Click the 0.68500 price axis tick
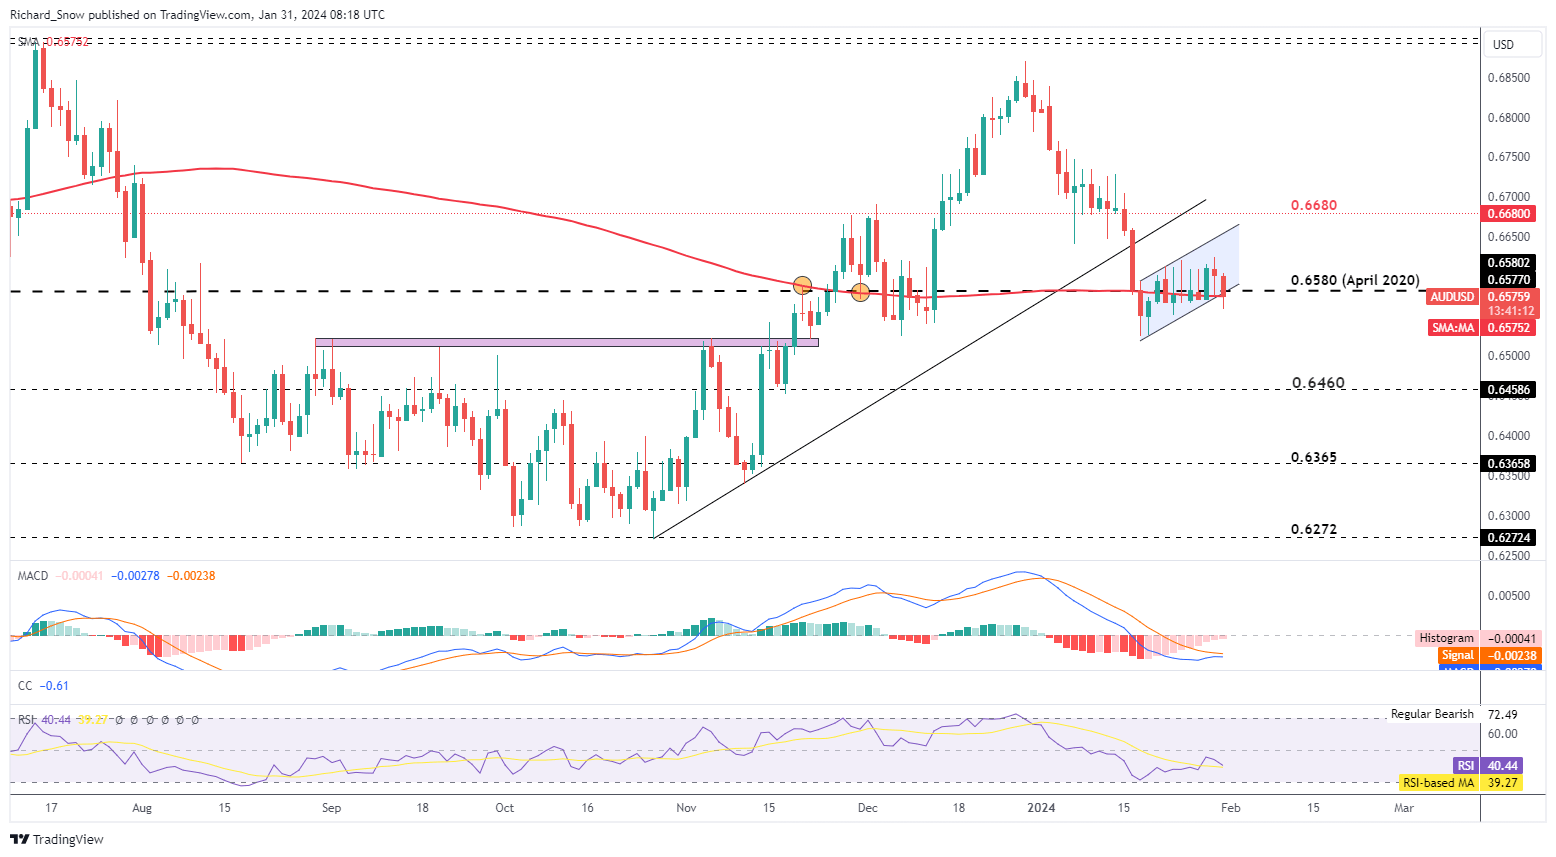Viewport: 1556px width, 857px height. pos(1508,78)
